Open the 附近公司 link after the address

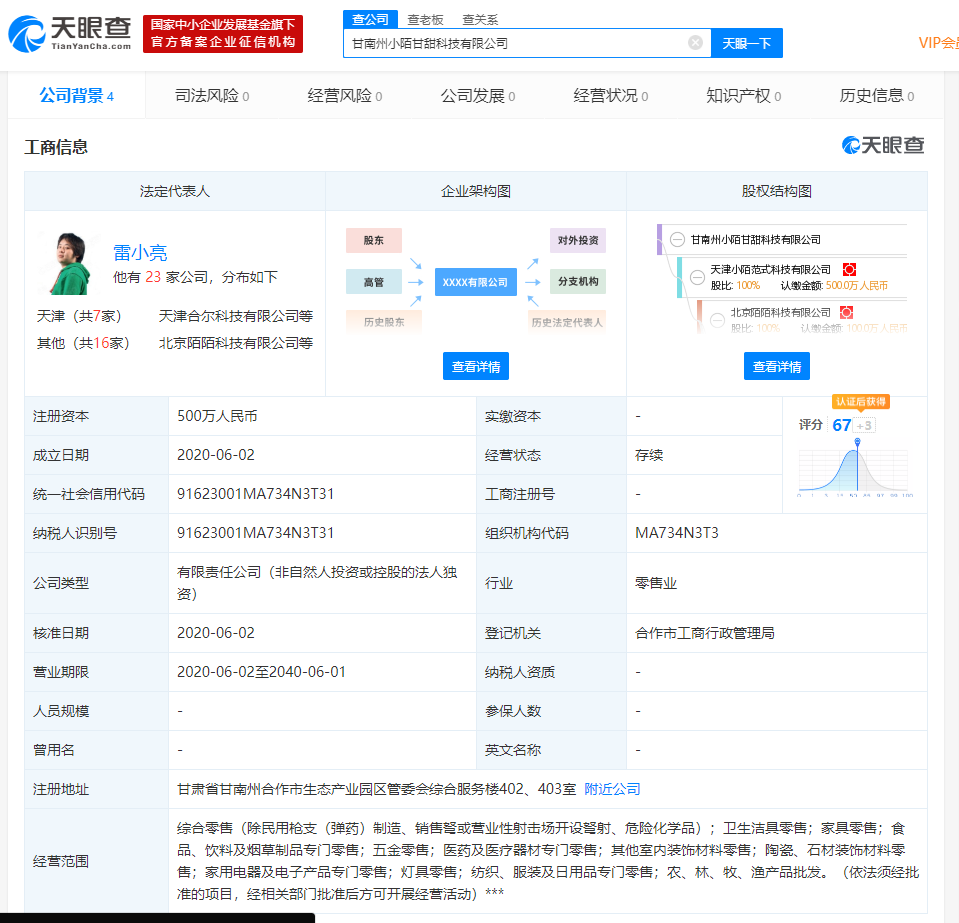(x=612, y=789)
